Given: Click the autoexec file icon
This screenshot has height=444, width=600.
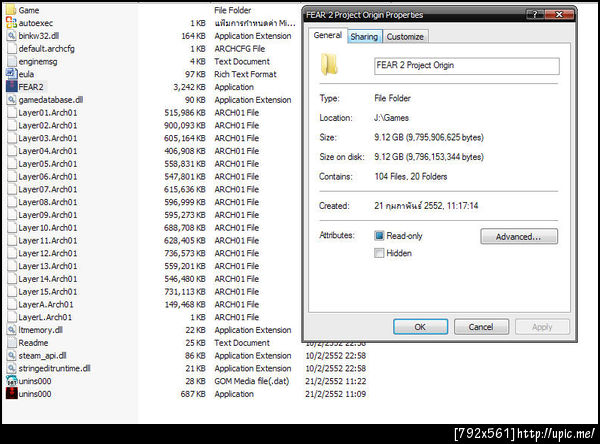Looking at the screenshot, I should click(x=11, y=23).
